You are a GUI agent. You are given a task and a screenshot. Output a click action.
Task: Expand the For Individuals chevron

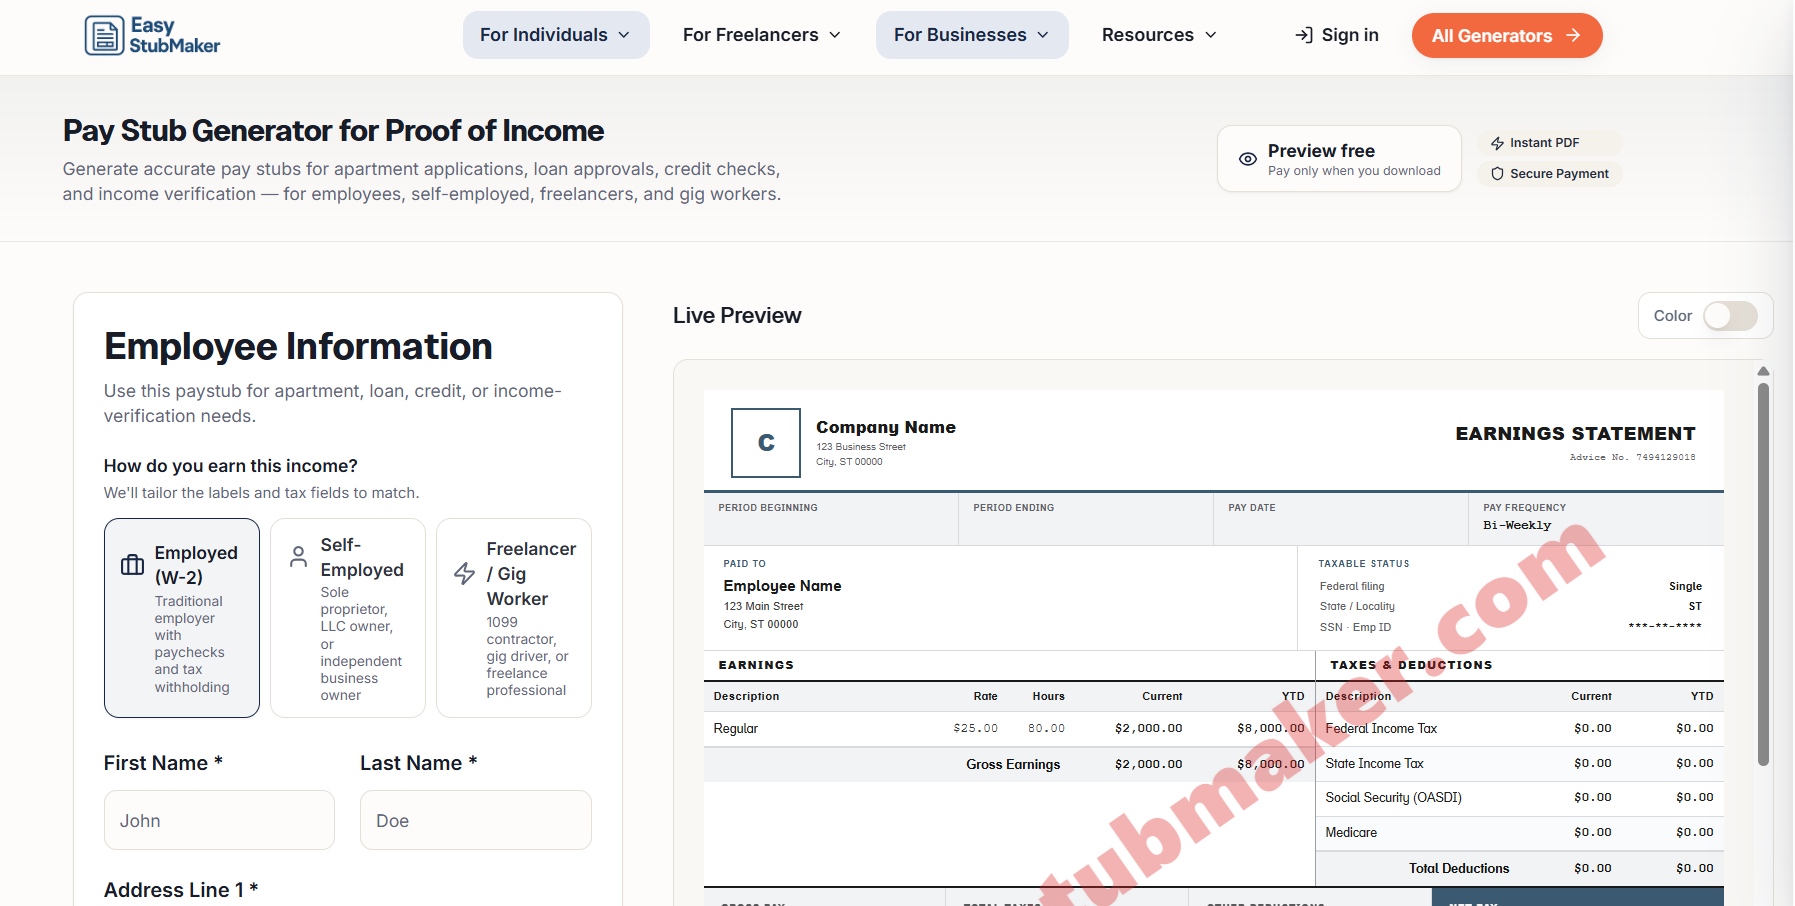pyautogui.click(x=624, y=35)
